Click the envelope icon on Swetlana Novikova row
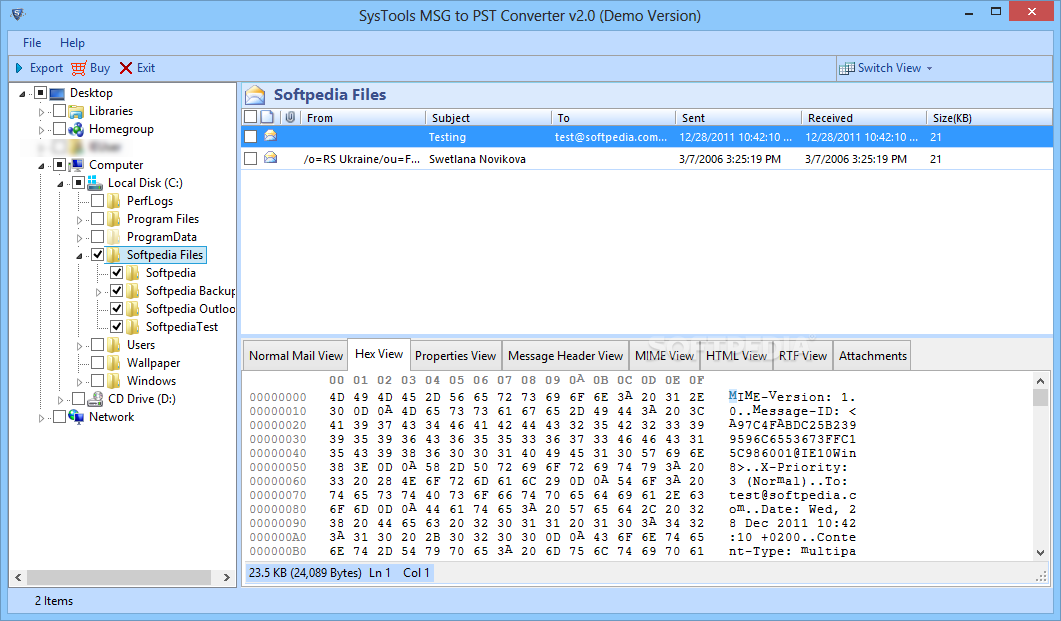The width and height of the screenshot is (1061, 621). [271, 158]
